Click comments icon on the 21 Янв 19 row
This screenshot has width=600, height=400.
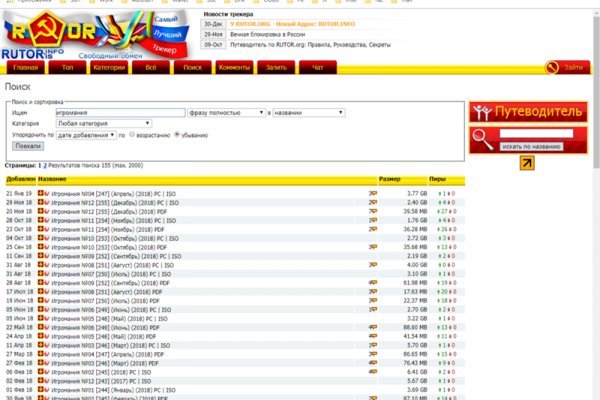click(373, 193)
